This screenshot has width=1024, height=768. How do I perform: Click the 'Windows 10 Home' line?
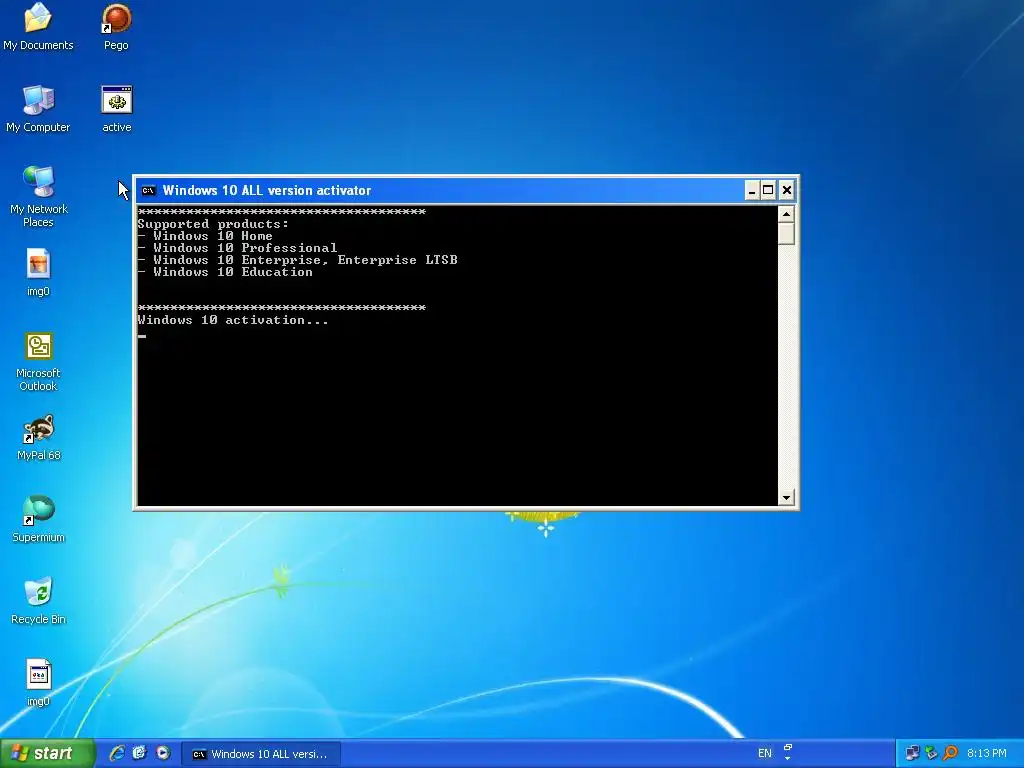tap(205, 236)
